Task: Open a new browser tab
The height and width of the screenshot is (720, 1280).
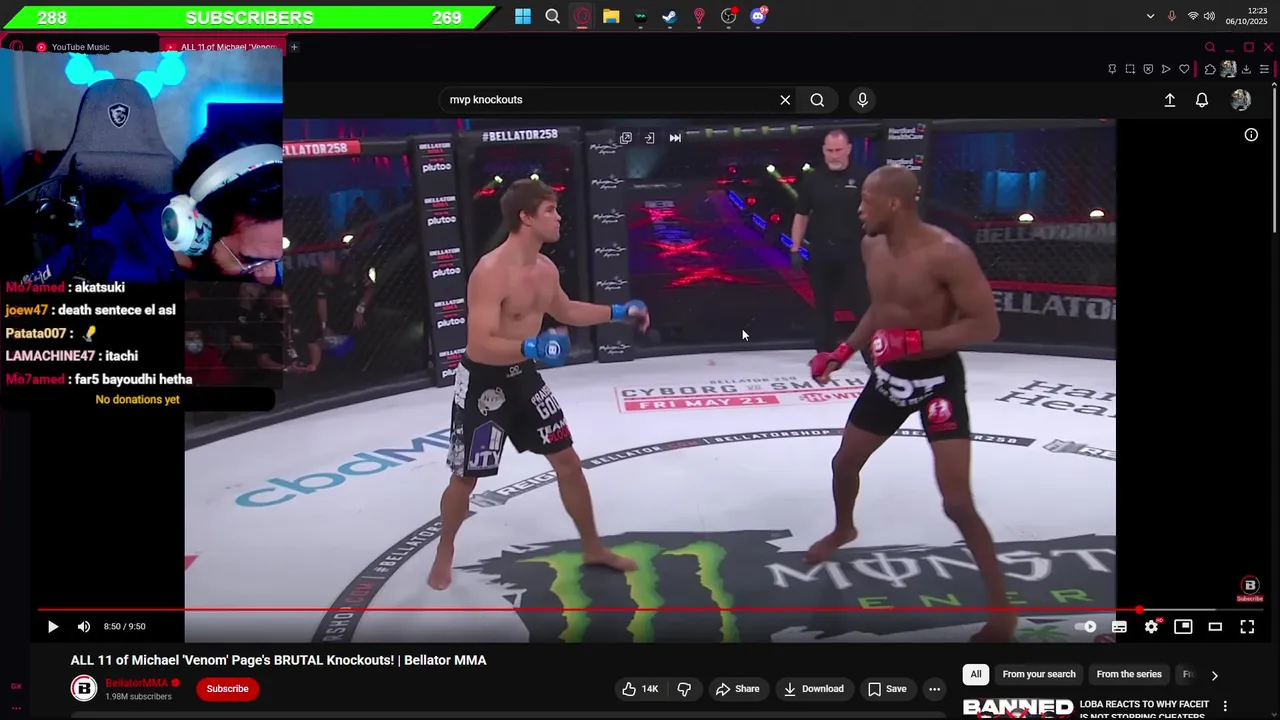Action: coord(294,47)
